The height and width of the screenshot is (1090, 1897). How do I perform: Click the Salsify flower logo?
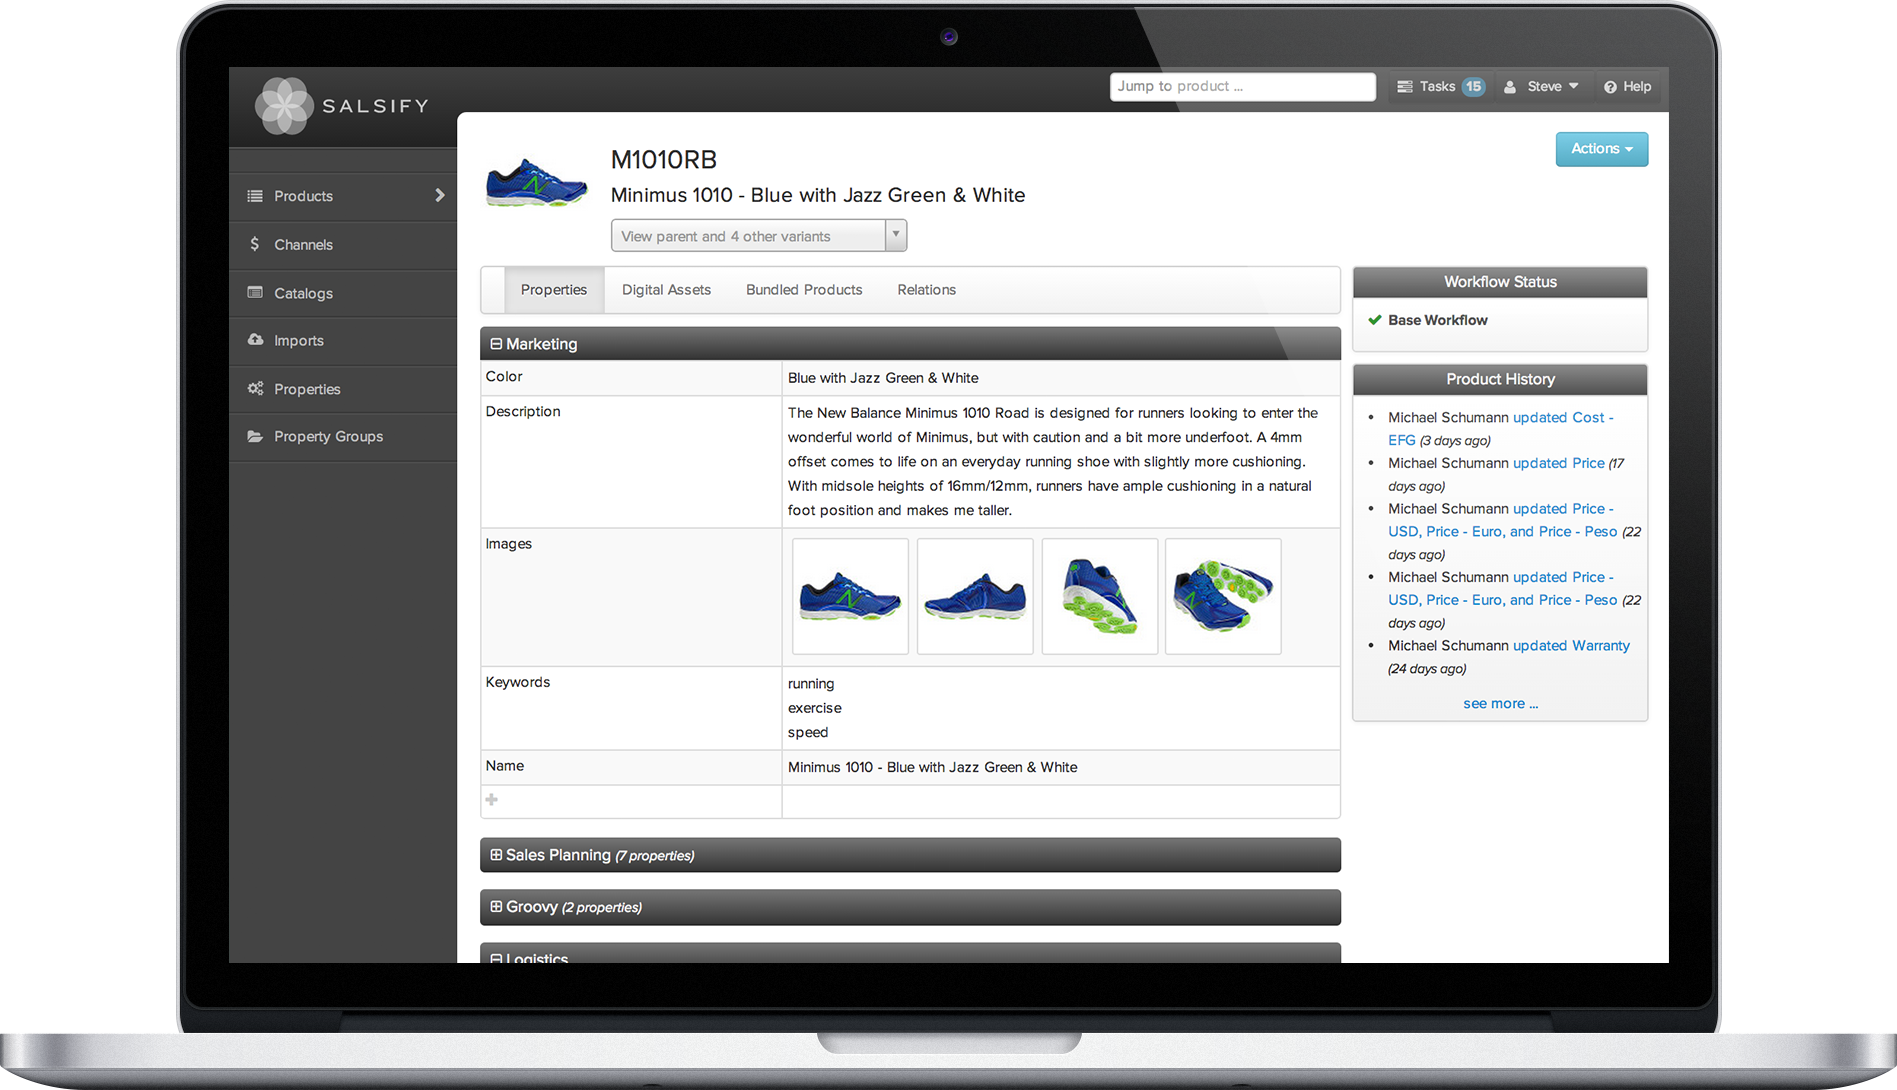pyautogui.click(x=285, y=105)
